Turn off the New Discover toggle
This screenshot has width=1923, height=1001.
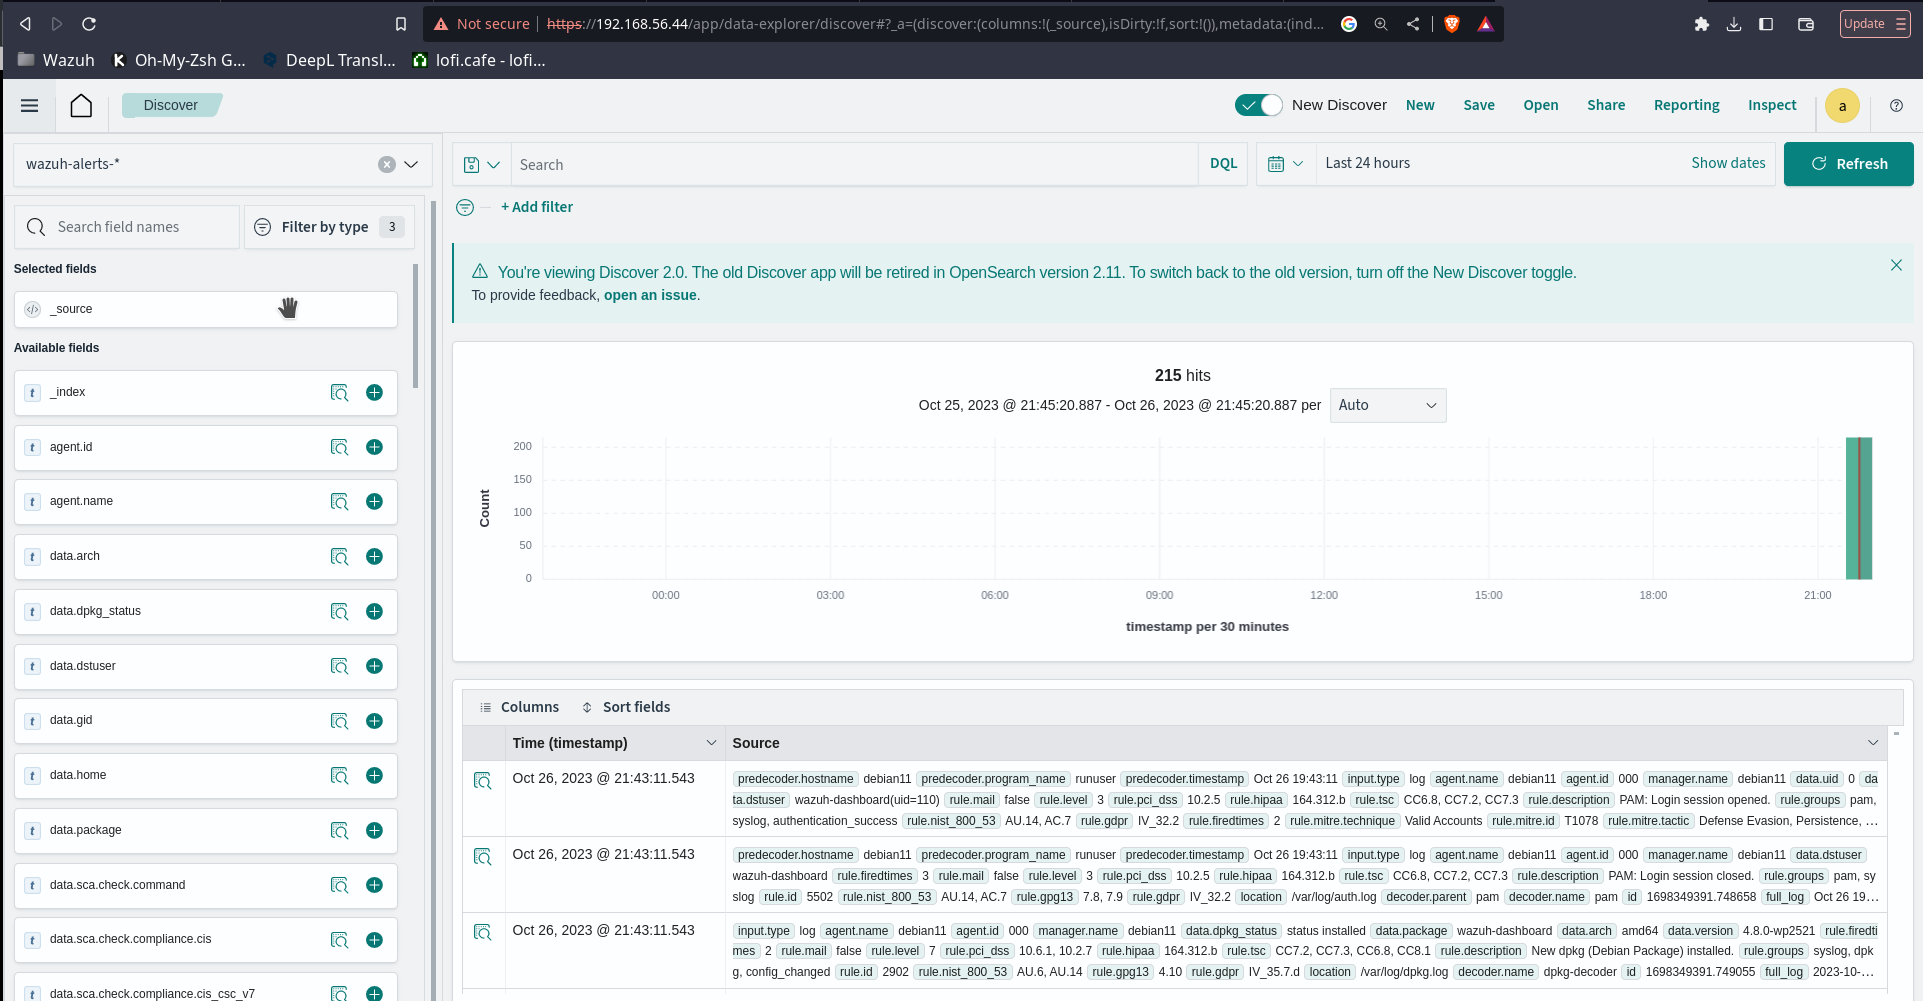pyautogui.click(x=1257, y=104)
